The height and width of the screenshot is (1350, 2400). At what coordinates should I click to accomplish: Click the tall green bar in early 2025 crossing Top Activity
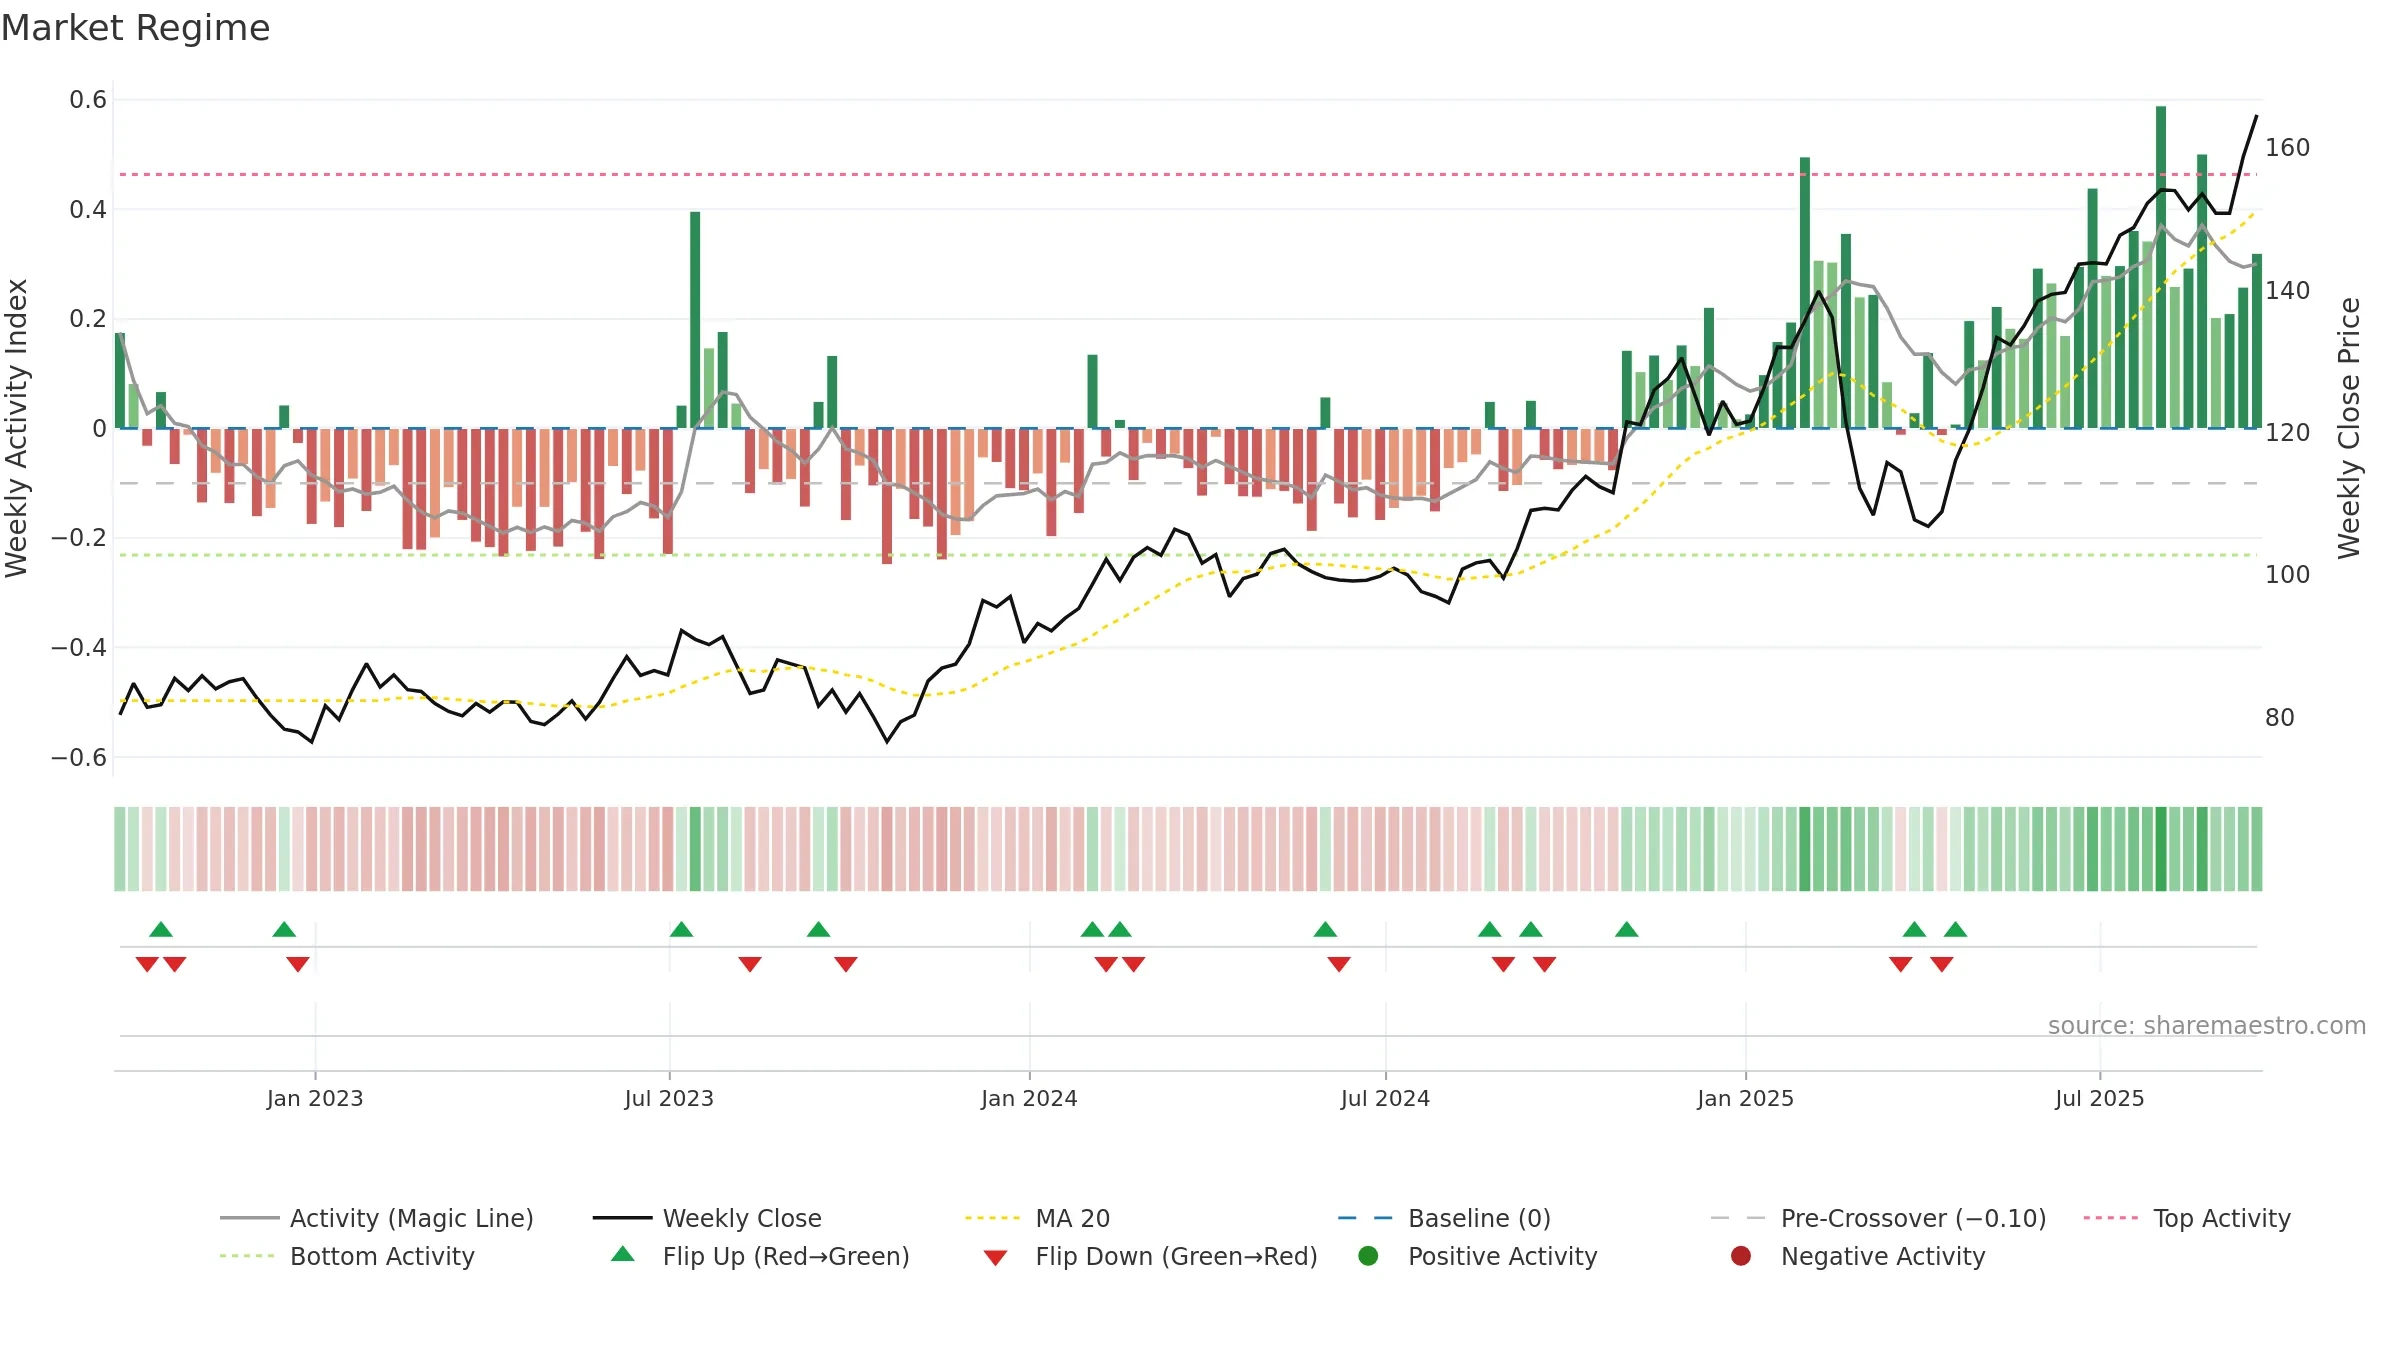coord(1805,293)
